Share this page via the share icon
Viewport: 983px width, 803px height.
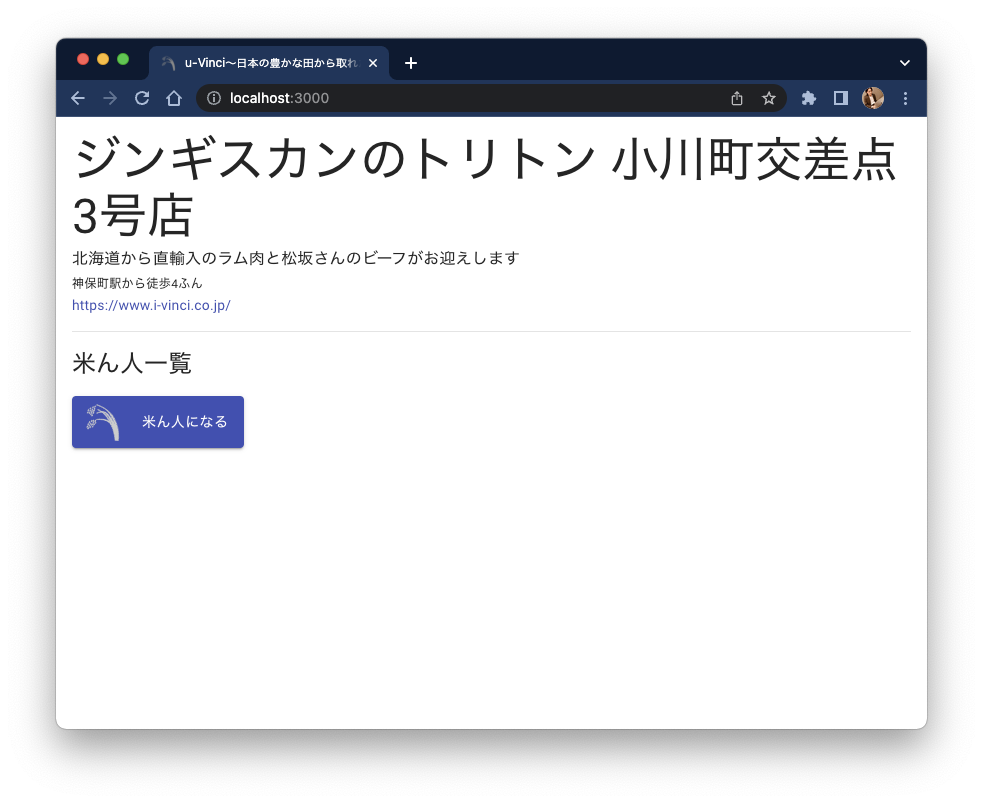click(737, 98)
